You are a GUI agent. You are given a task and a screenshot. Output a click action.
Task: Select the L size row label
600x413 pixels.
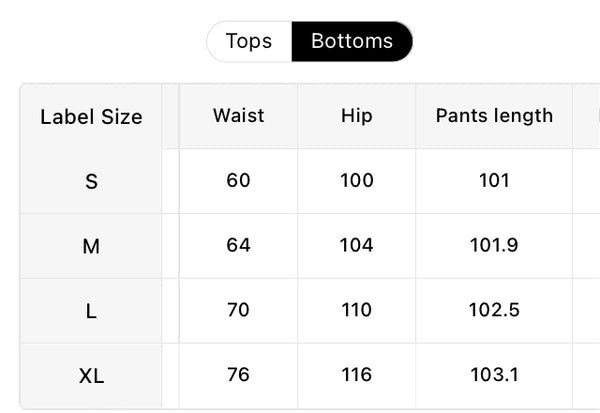91,311
